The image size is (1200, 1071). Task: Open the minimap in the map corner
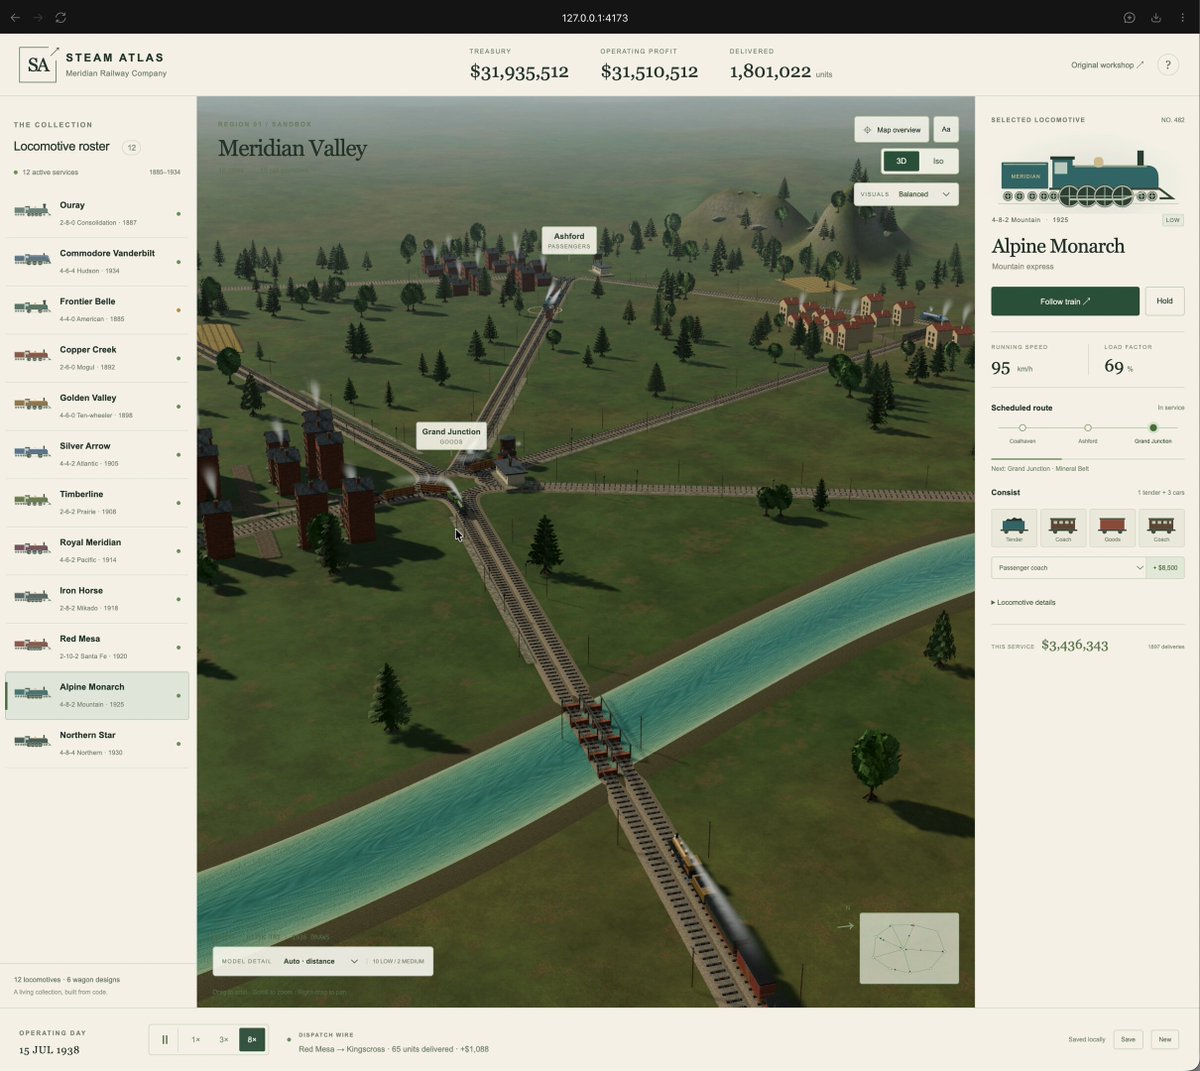pyautogui.click(x=909, y=948)
